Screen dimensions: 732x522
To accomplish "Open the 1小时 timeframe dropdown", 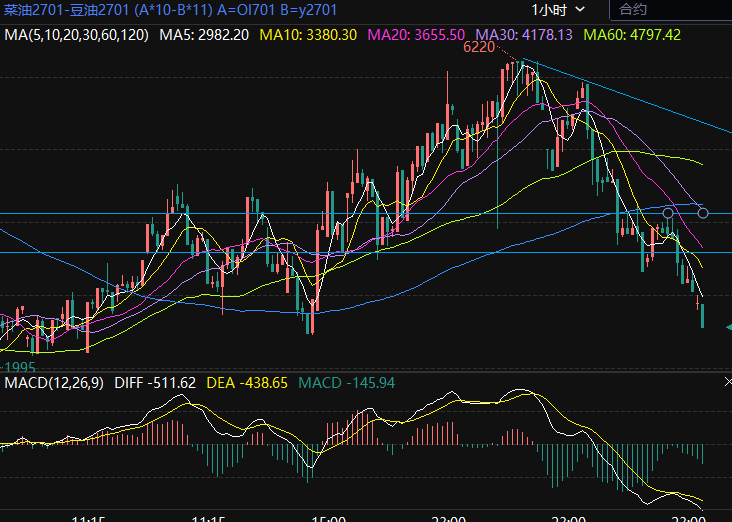I will tap(558, 10).
